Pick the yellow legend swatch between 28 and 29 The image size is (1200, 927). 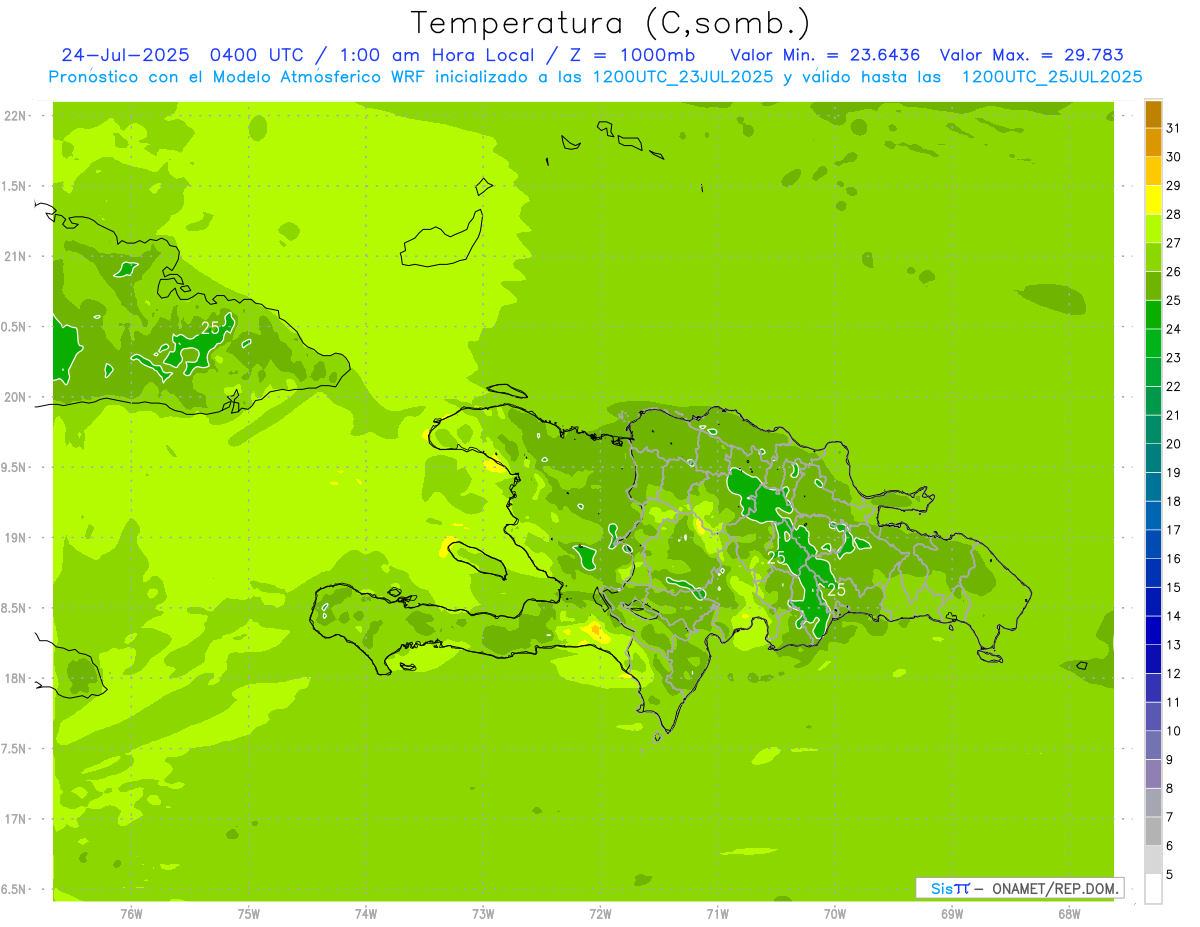pos(1153,200)
